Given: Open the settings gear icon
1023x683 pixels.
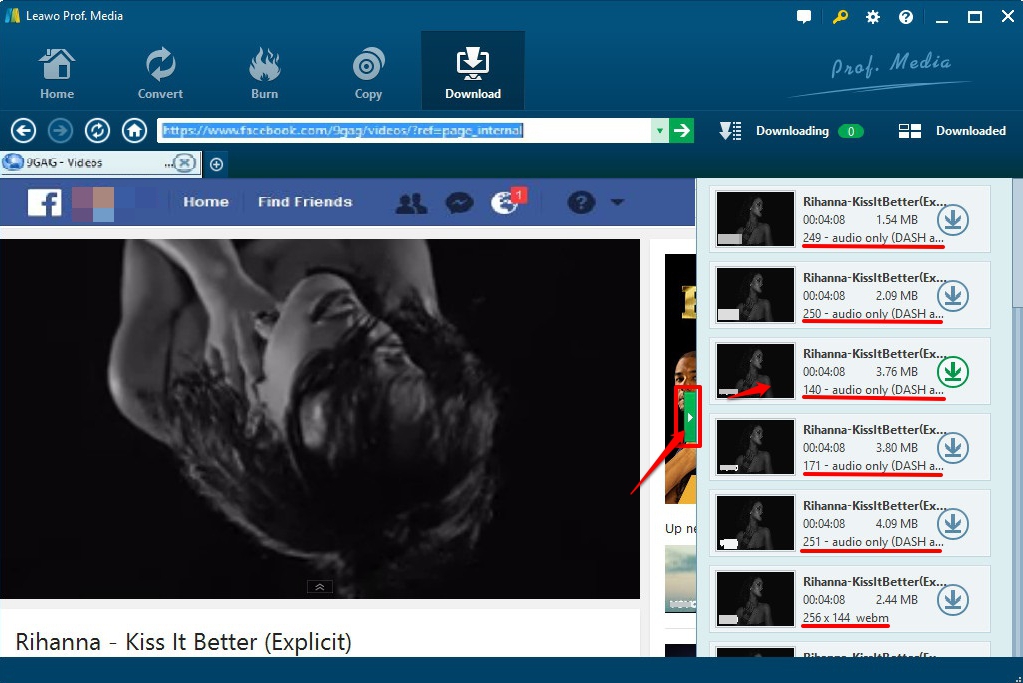Looking at the screenshot, I should click(x=873, y=17).
